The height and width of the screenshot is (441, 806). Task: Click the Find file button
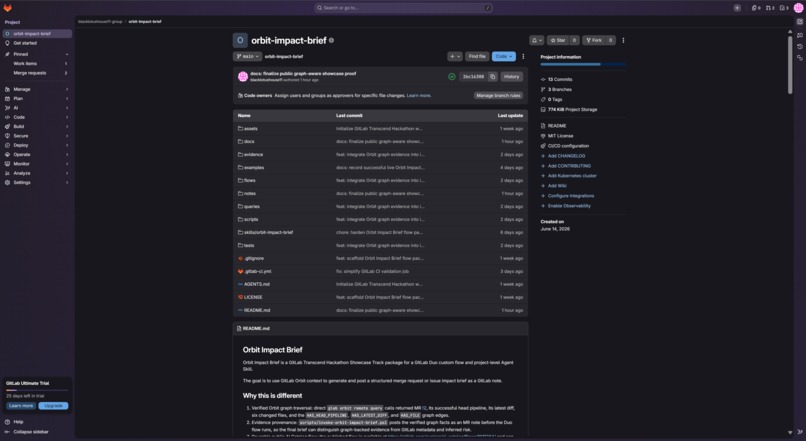click(x=477, y=57)
